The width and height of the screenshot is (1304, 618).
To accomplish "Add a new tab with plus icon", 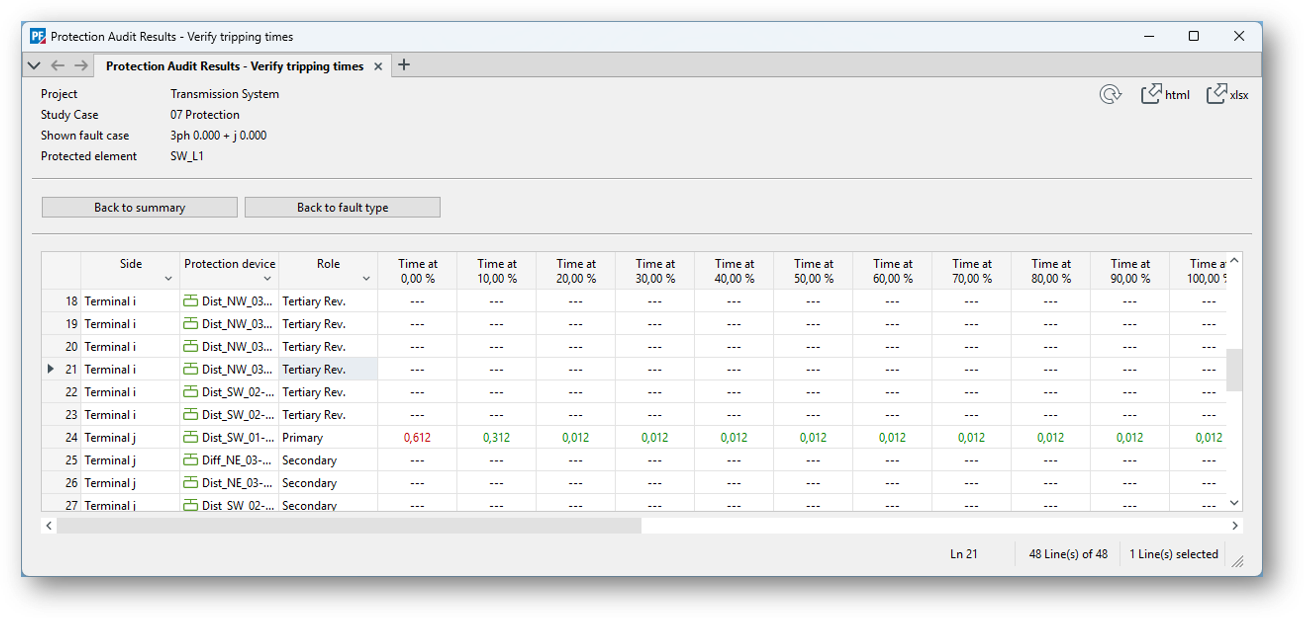I will (404, 66).
